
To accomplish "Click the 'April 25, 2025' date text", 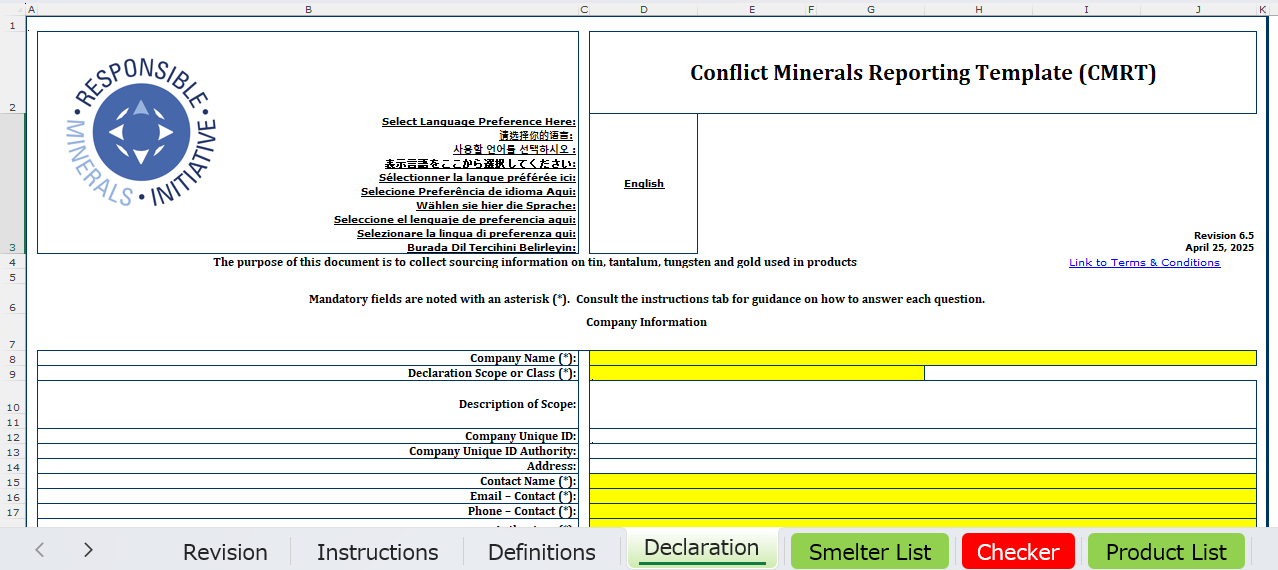I will coord(1219,247).
